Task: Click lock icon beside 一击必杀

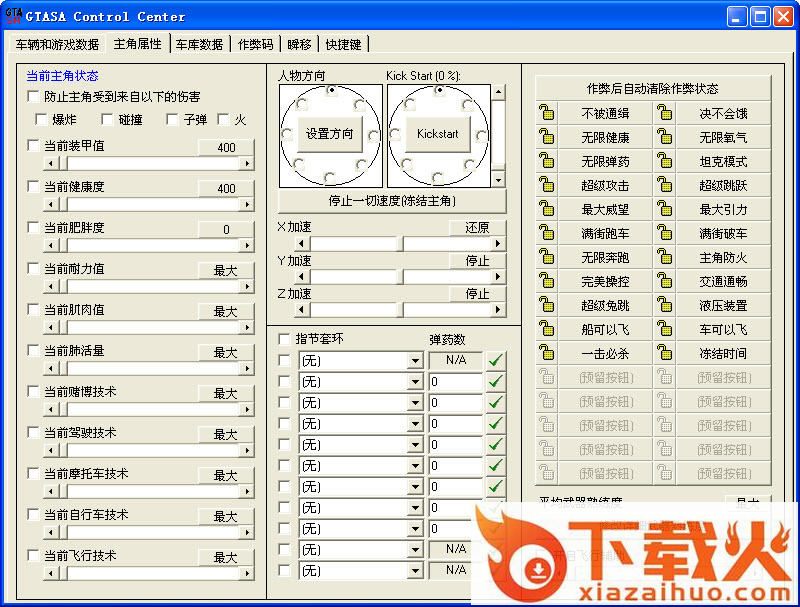Action: click(x=547, y=352)
